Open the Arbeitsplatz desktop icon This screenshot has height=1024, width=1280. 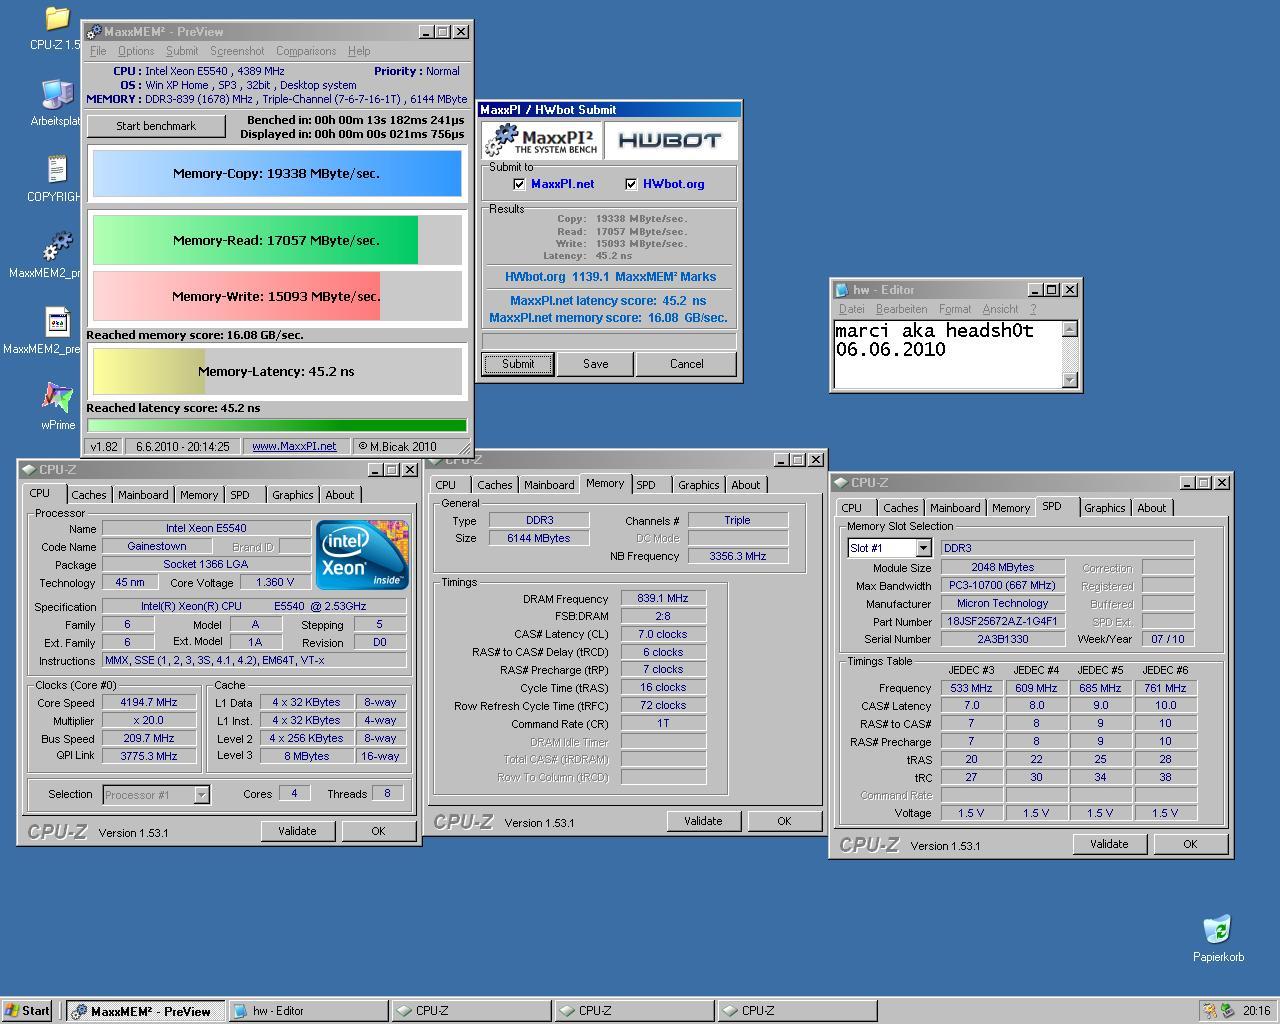coord(57,95)
